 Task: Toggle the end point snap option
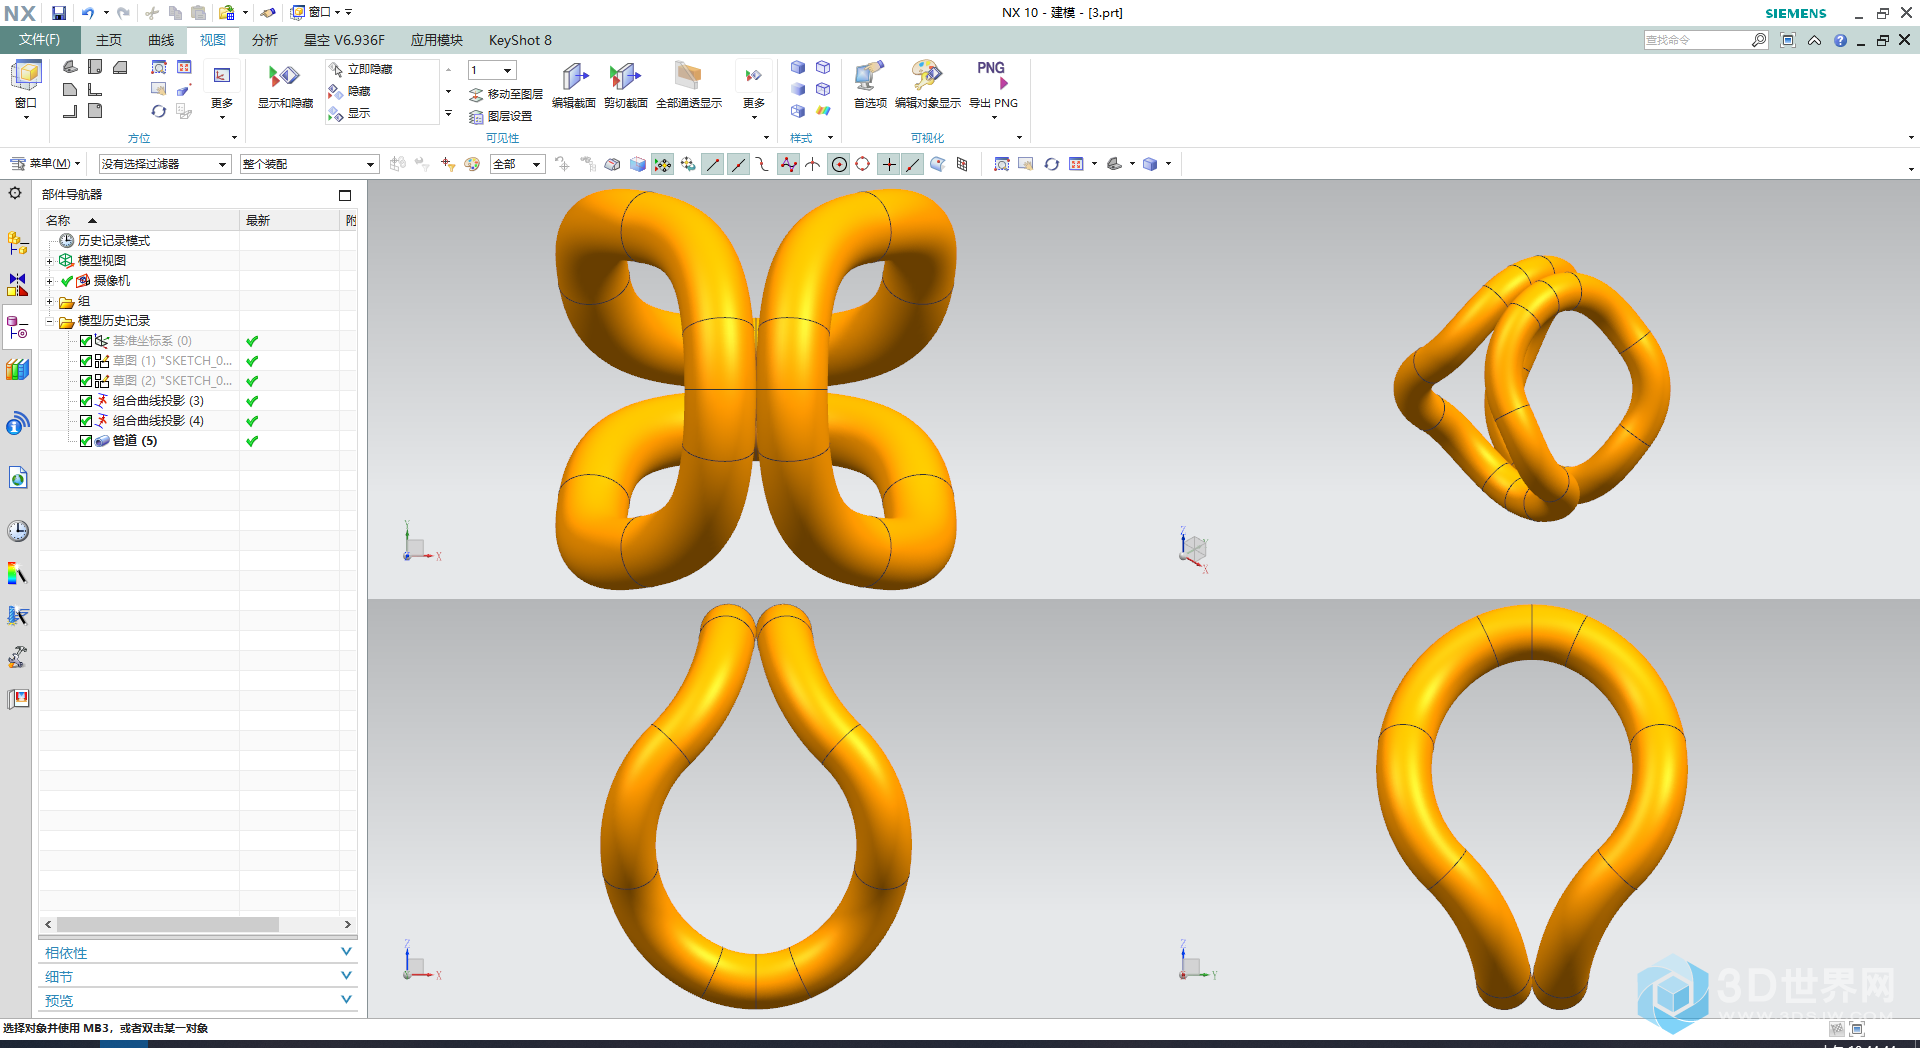(x=713, y=164)
